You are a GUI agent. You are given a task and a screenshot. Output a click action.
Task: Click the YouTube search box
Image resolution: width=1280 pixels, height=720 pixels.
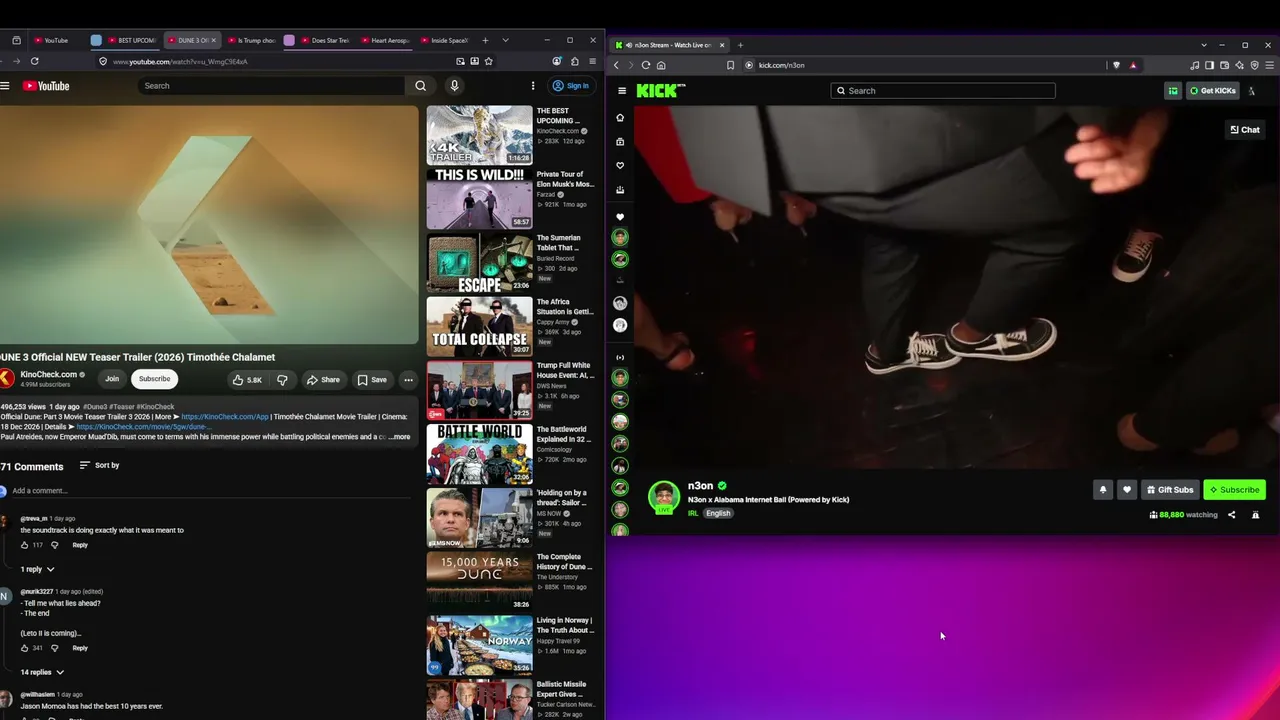[x=270, y=86]
